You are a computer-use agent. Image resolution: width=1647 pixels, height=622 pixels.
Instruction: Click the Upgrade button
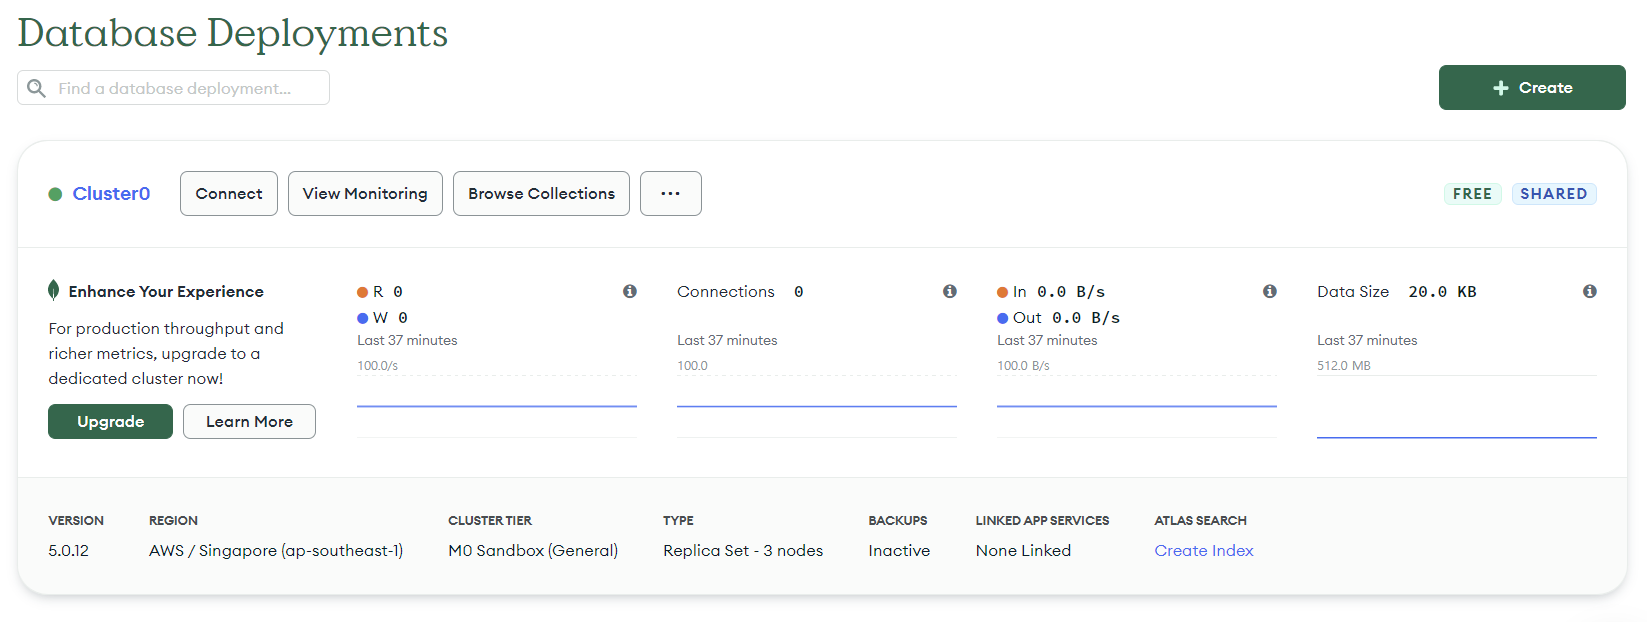[x=110, y=421]
